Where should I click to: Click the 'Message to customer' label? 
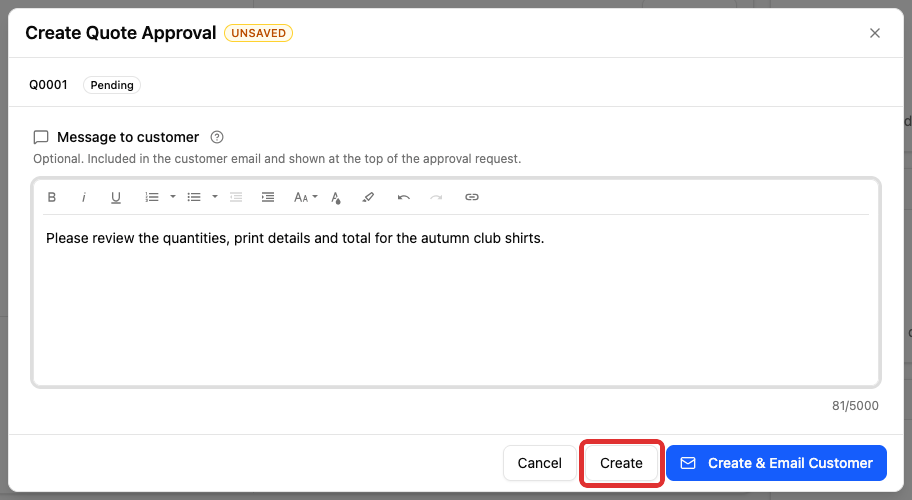(128, 137)
